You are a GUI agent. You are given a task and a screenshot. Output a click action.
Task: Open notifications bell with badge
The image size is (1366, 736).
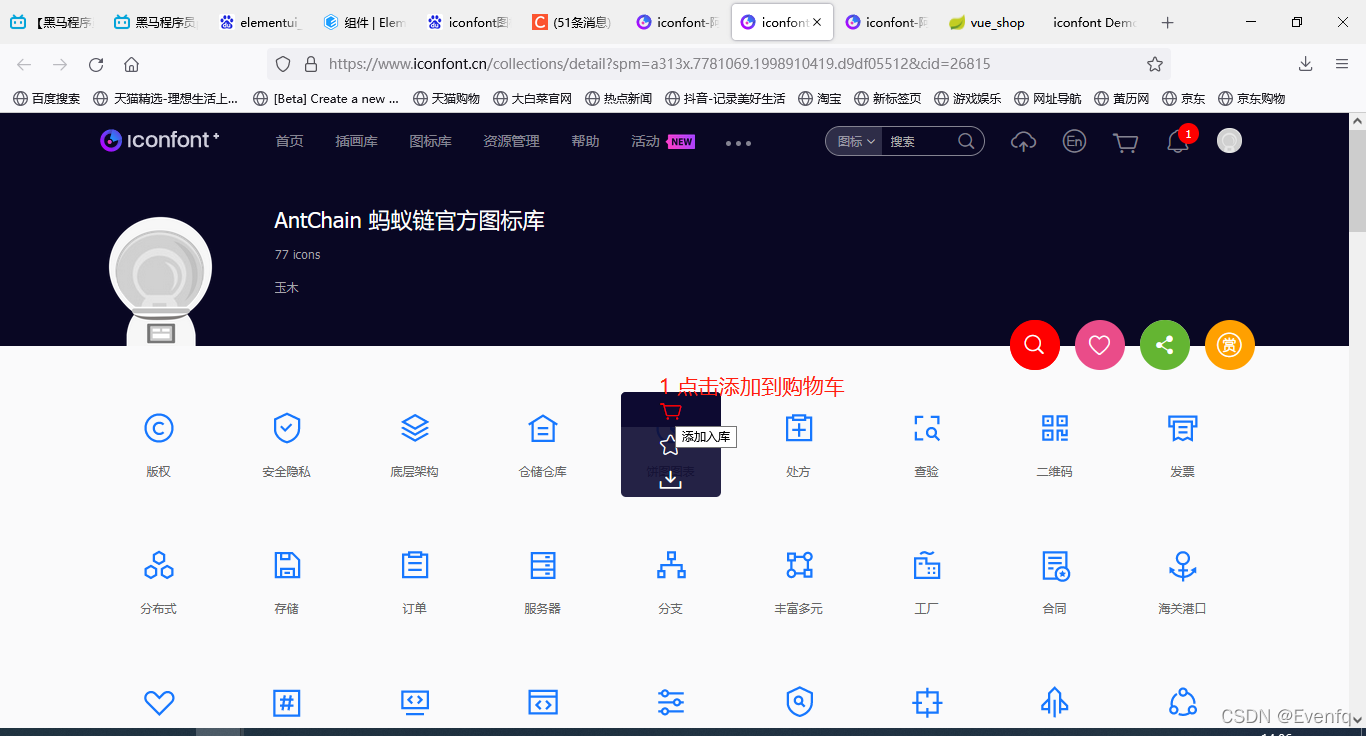(x=1179, y=141)
